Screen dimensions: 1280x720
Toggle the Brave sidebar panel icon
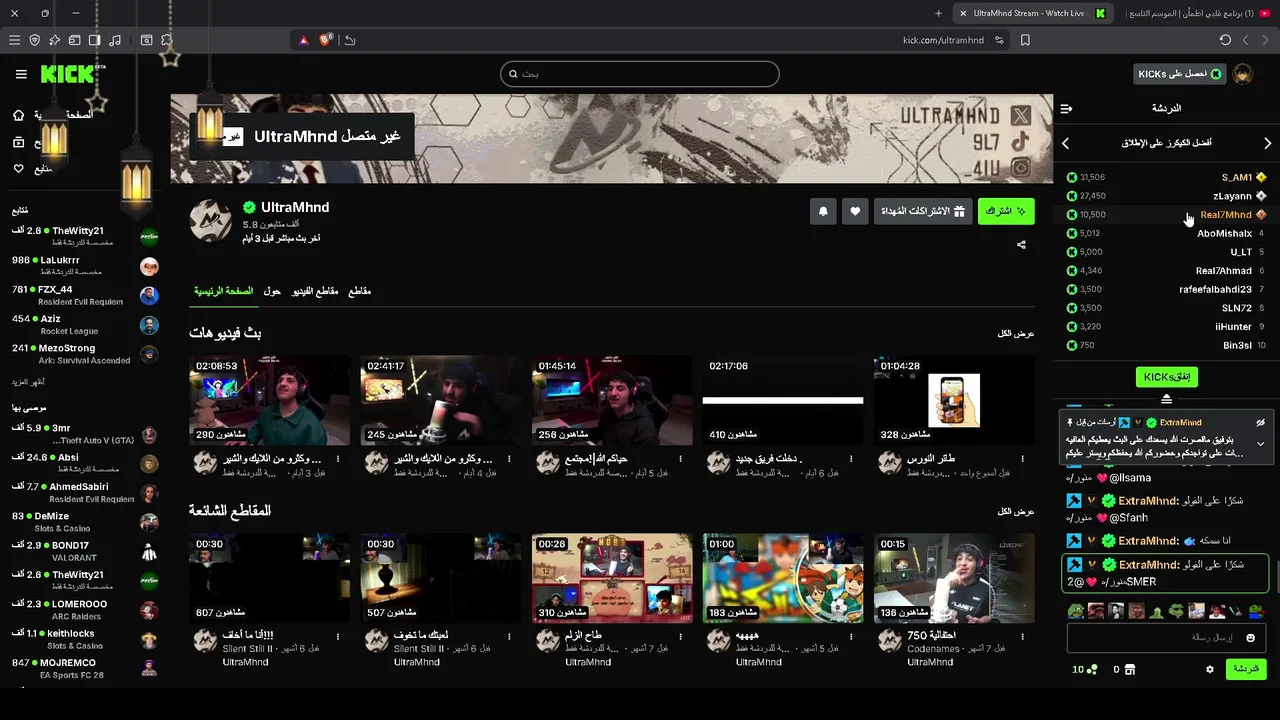(95, 40)
